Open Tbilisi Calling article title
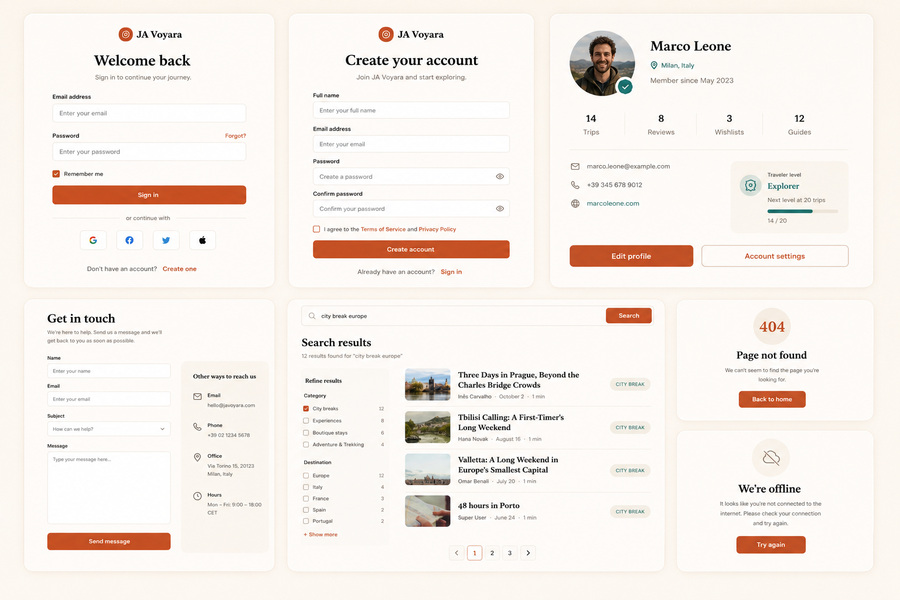The image size is (900, 600). 511,423
